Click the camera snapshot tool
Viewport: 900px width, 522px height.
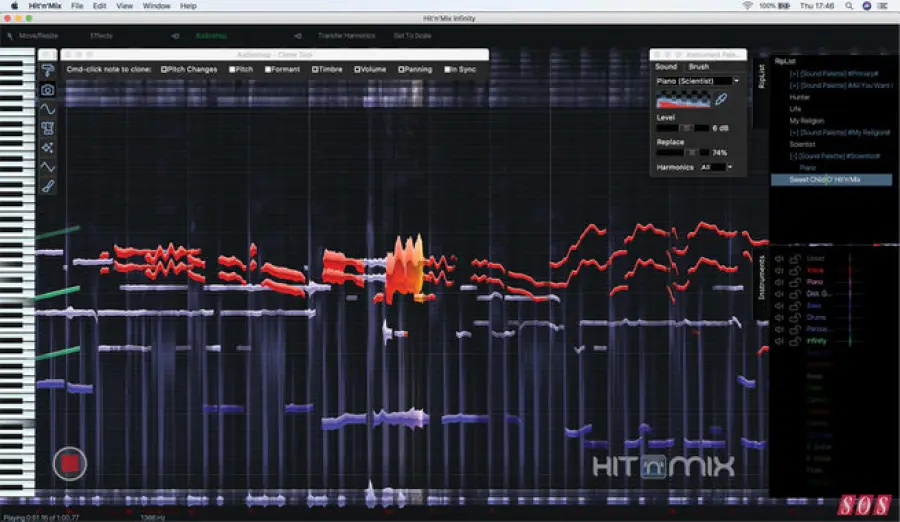click(48, 89)
